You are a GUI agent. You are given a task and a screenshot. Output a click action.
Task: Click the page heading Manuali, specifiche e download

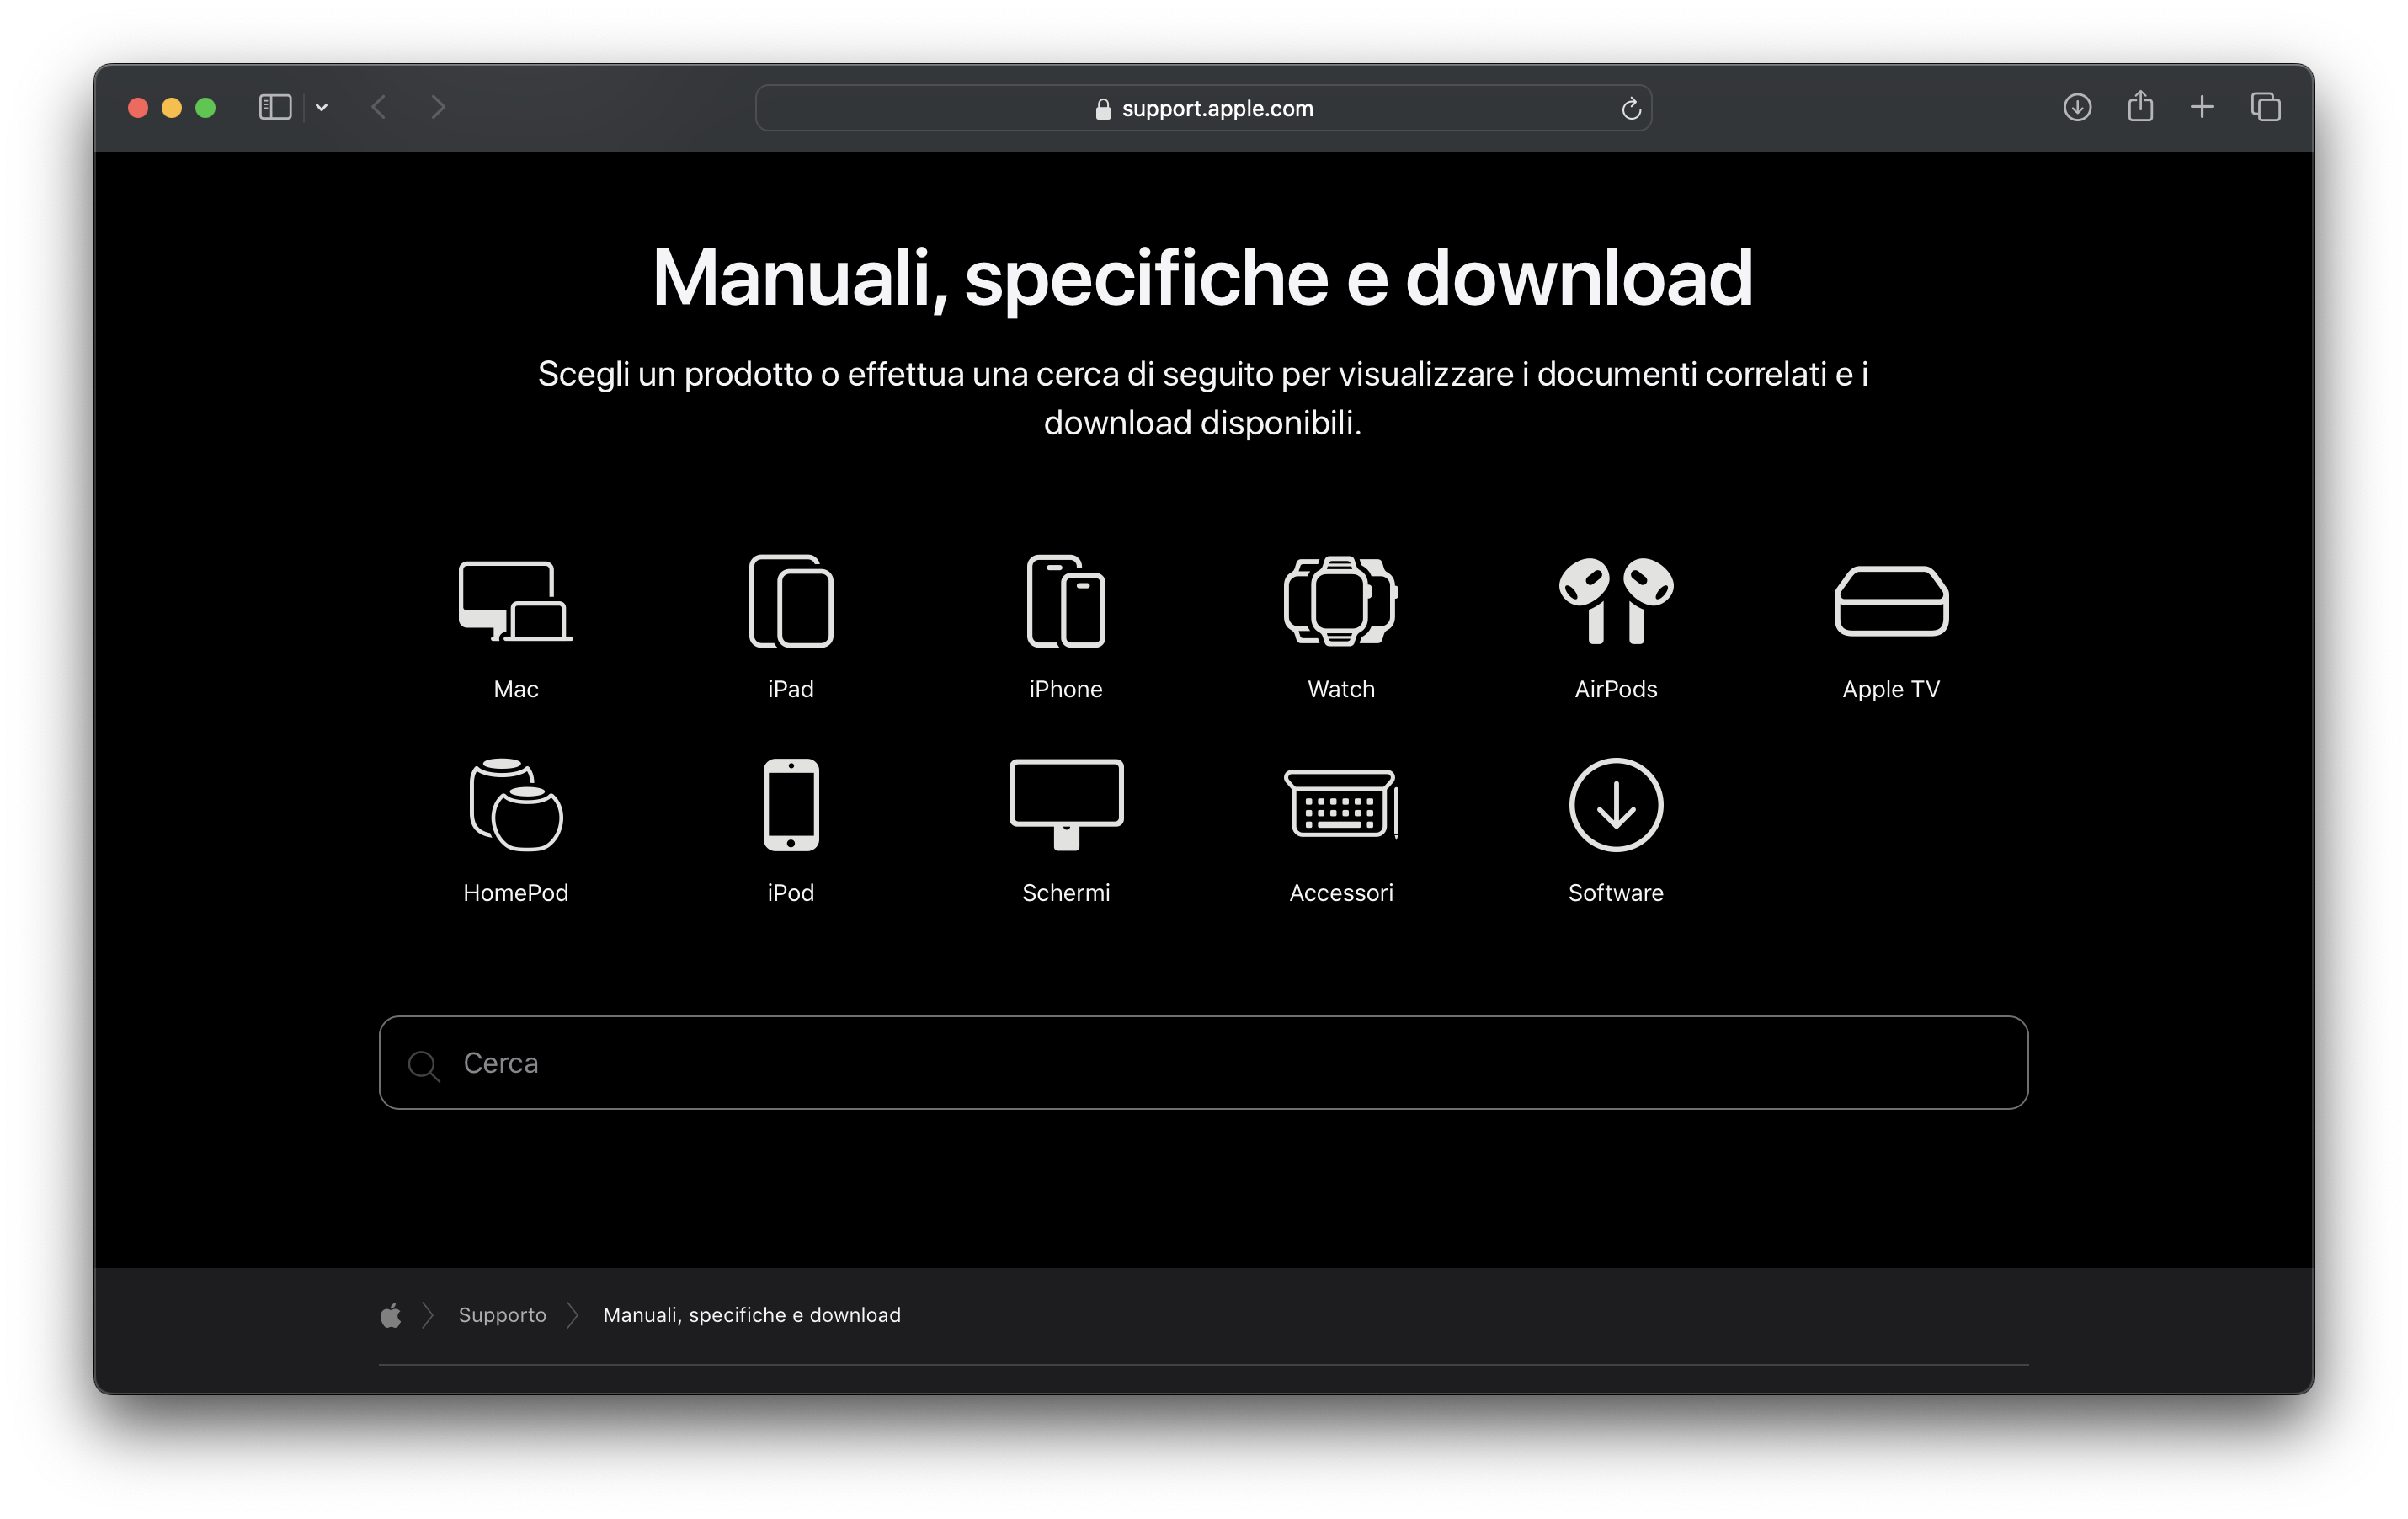point(1203,278)
